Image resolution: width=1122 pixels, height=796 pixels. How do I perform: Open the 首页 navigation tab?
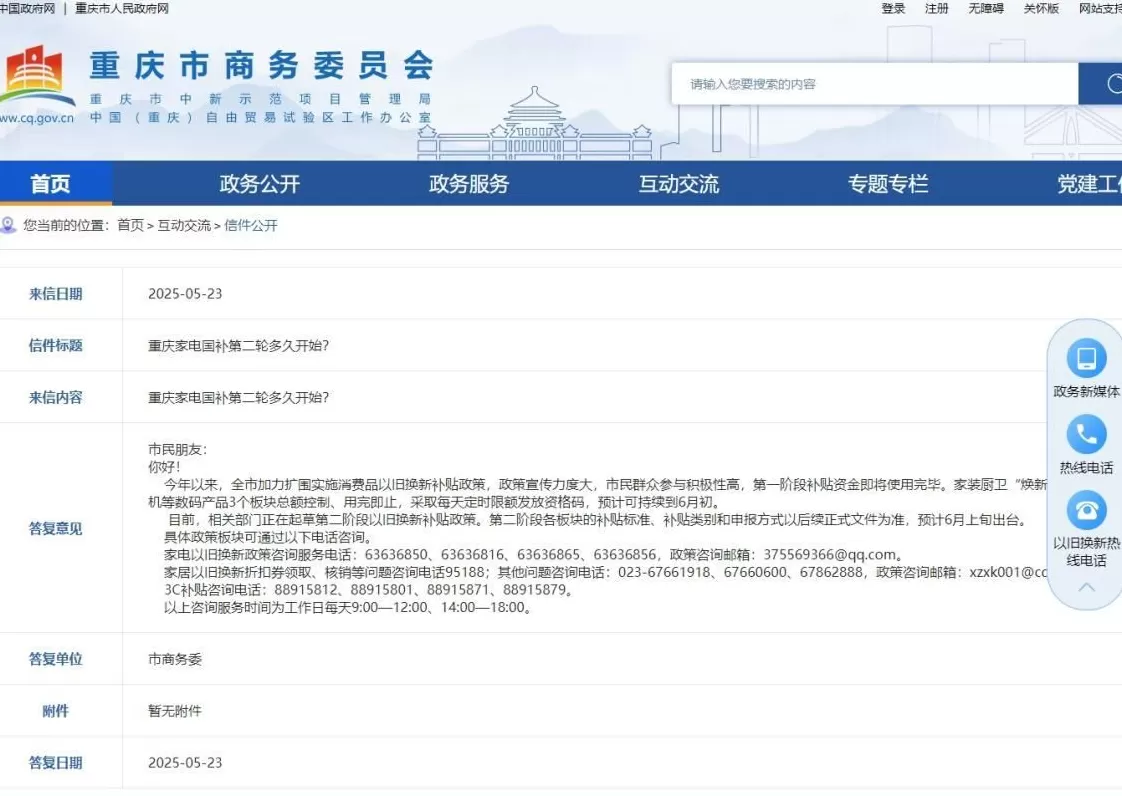[x=51, y=184]
